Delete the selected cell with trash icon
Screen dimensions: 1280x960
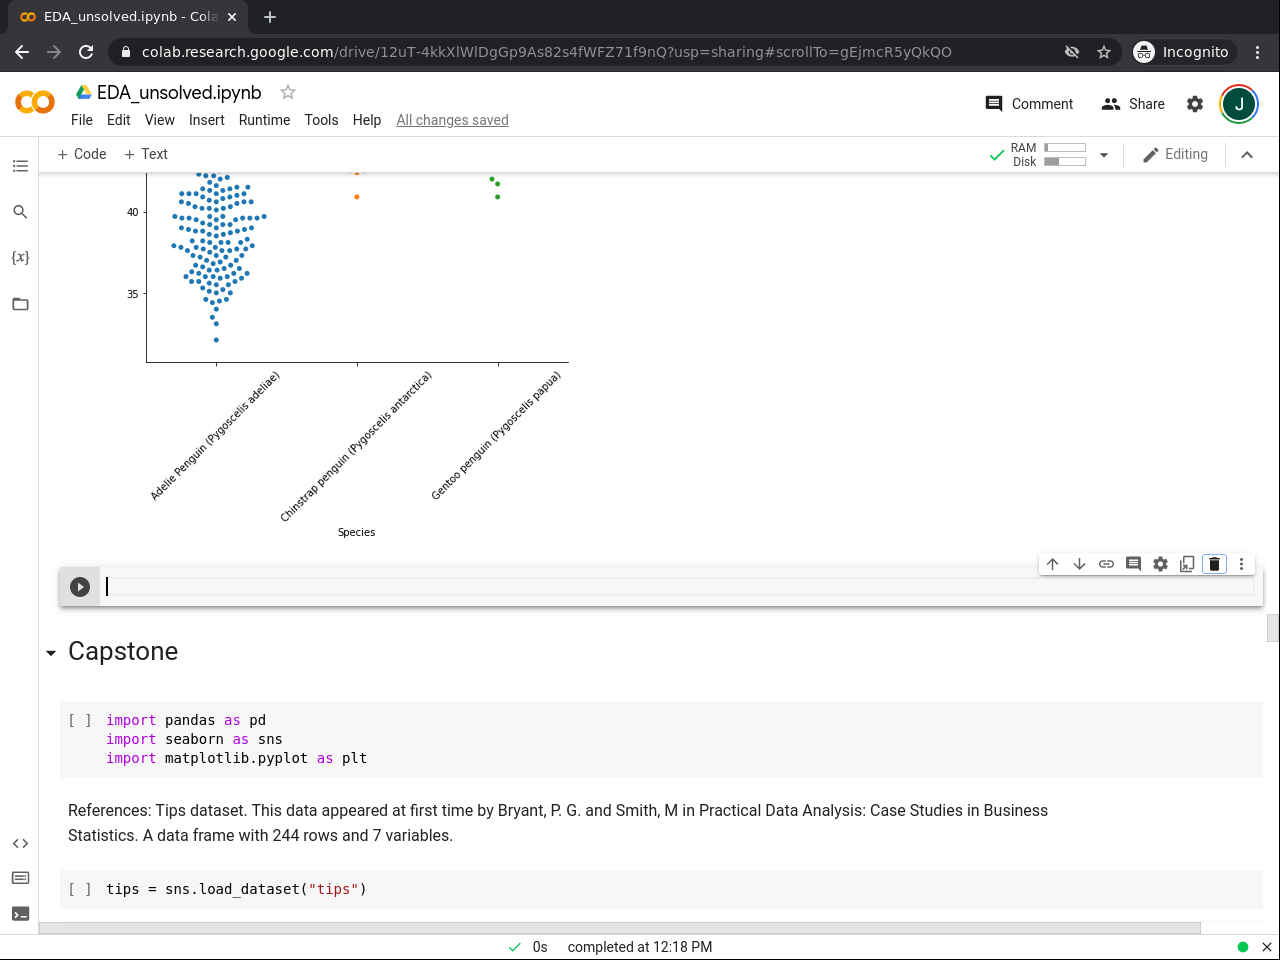pyautogui.click(x=1214, y=564)
